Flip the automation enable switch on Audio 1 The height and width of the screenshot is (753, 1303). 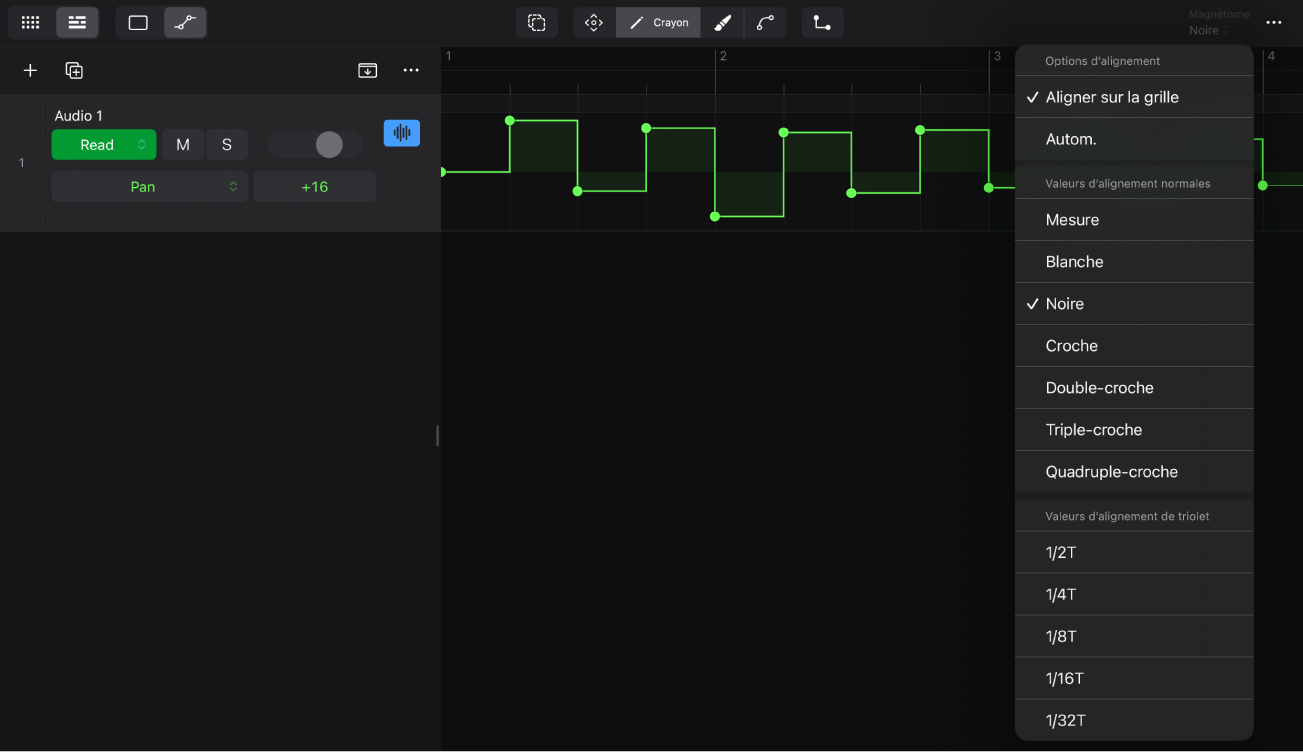pyautogui.click(x=314, y=144)
